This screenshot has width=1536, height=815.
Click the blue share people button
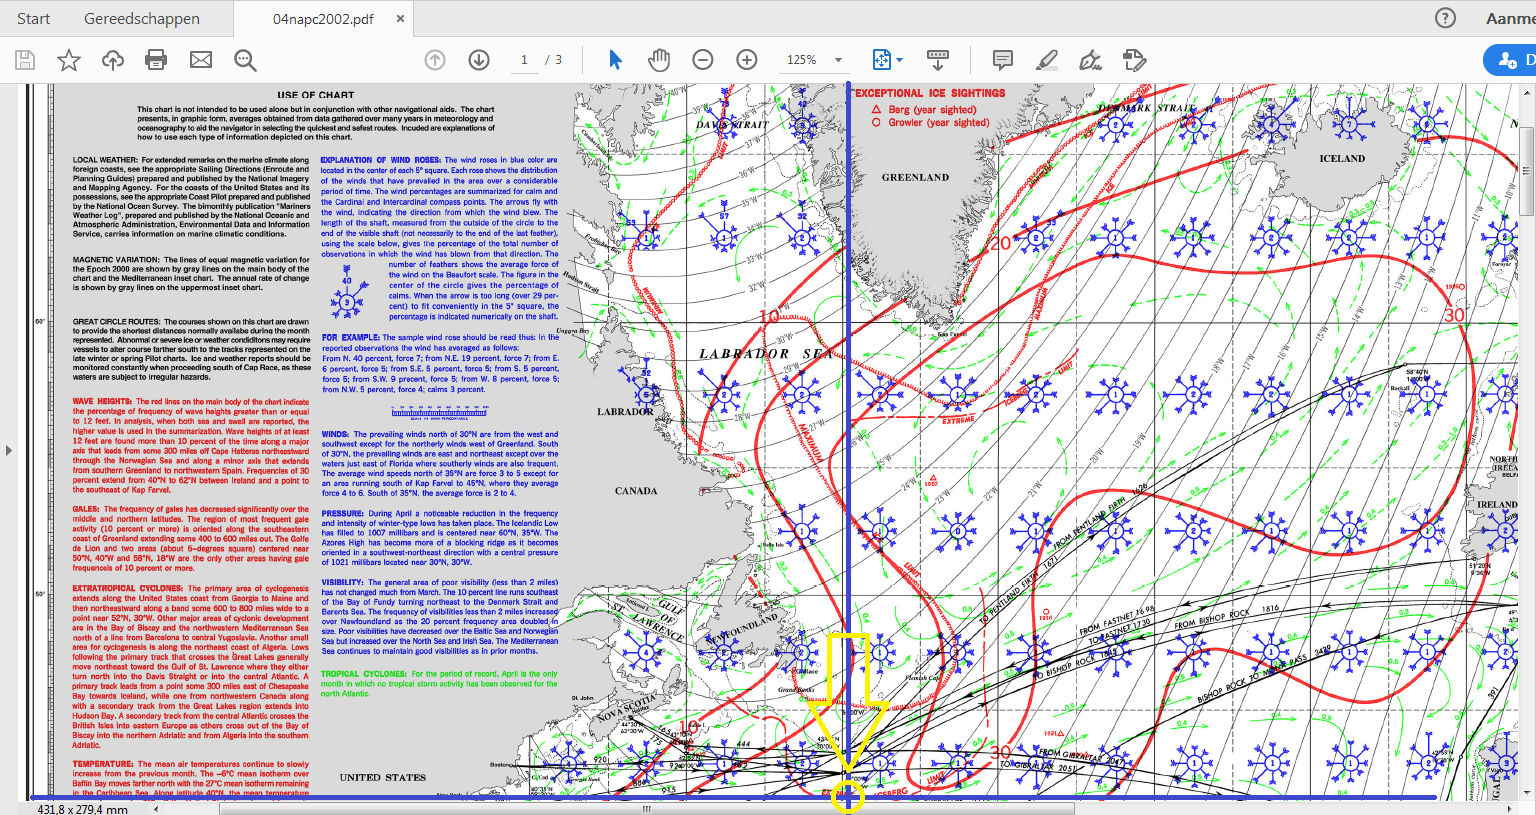coord(1509,60)
